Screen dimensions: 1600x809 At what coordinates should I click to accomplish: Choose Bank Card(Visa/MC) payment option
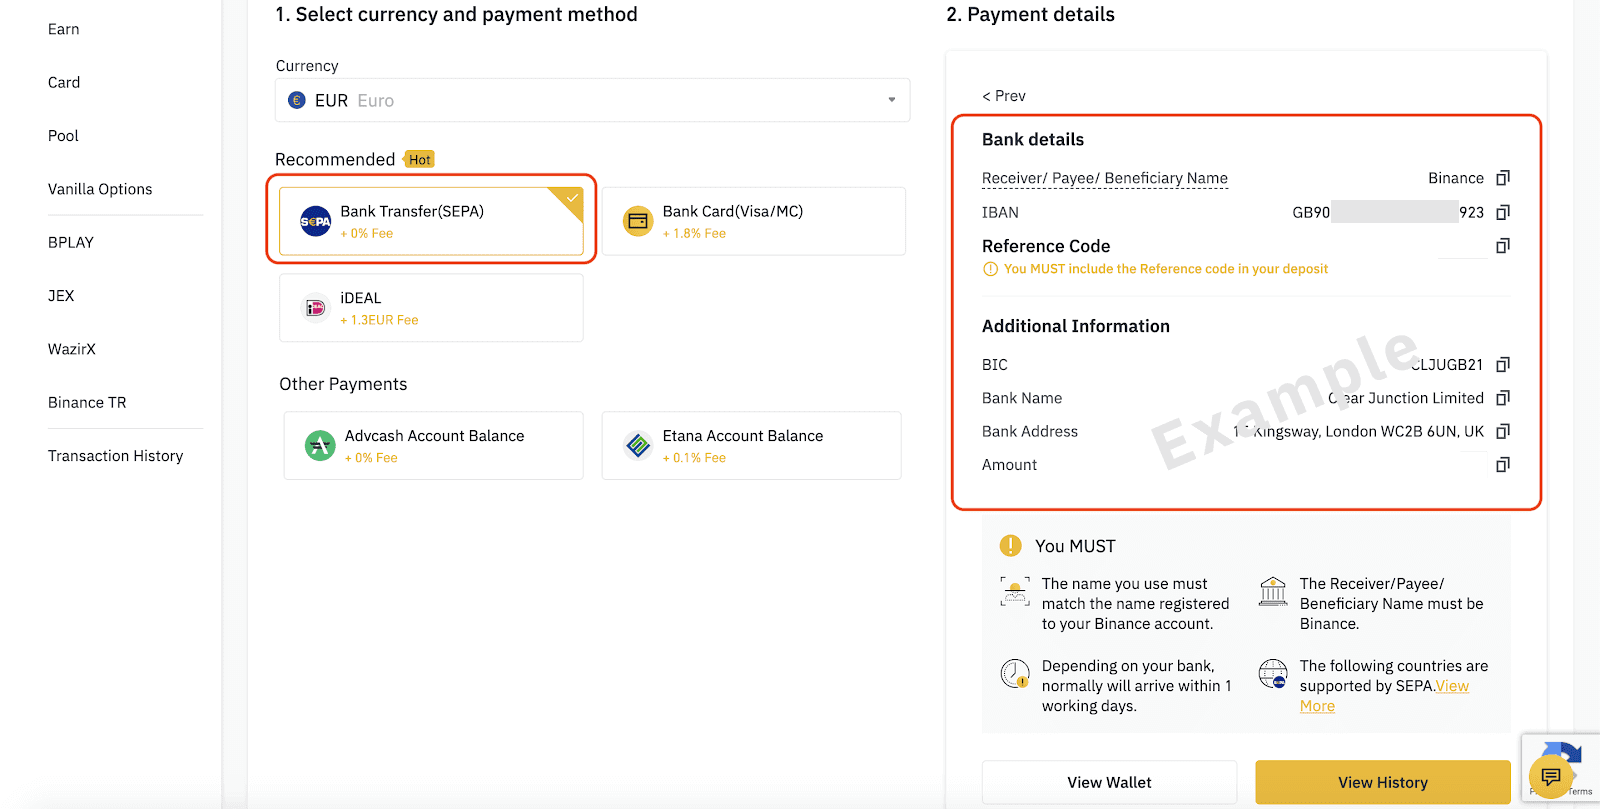point(753,221)
